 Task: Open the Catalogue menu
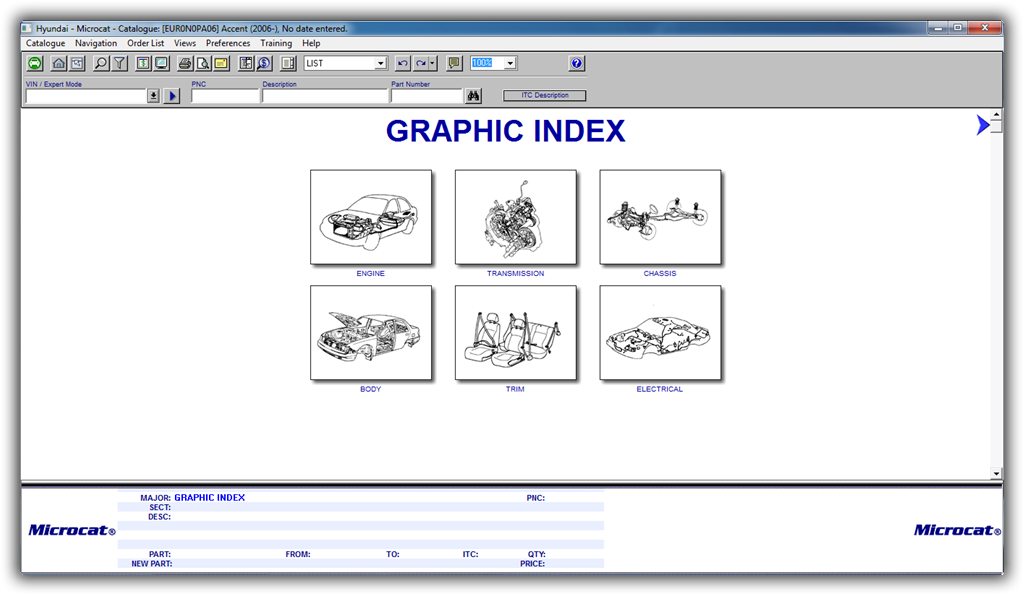tap(46, 43)
